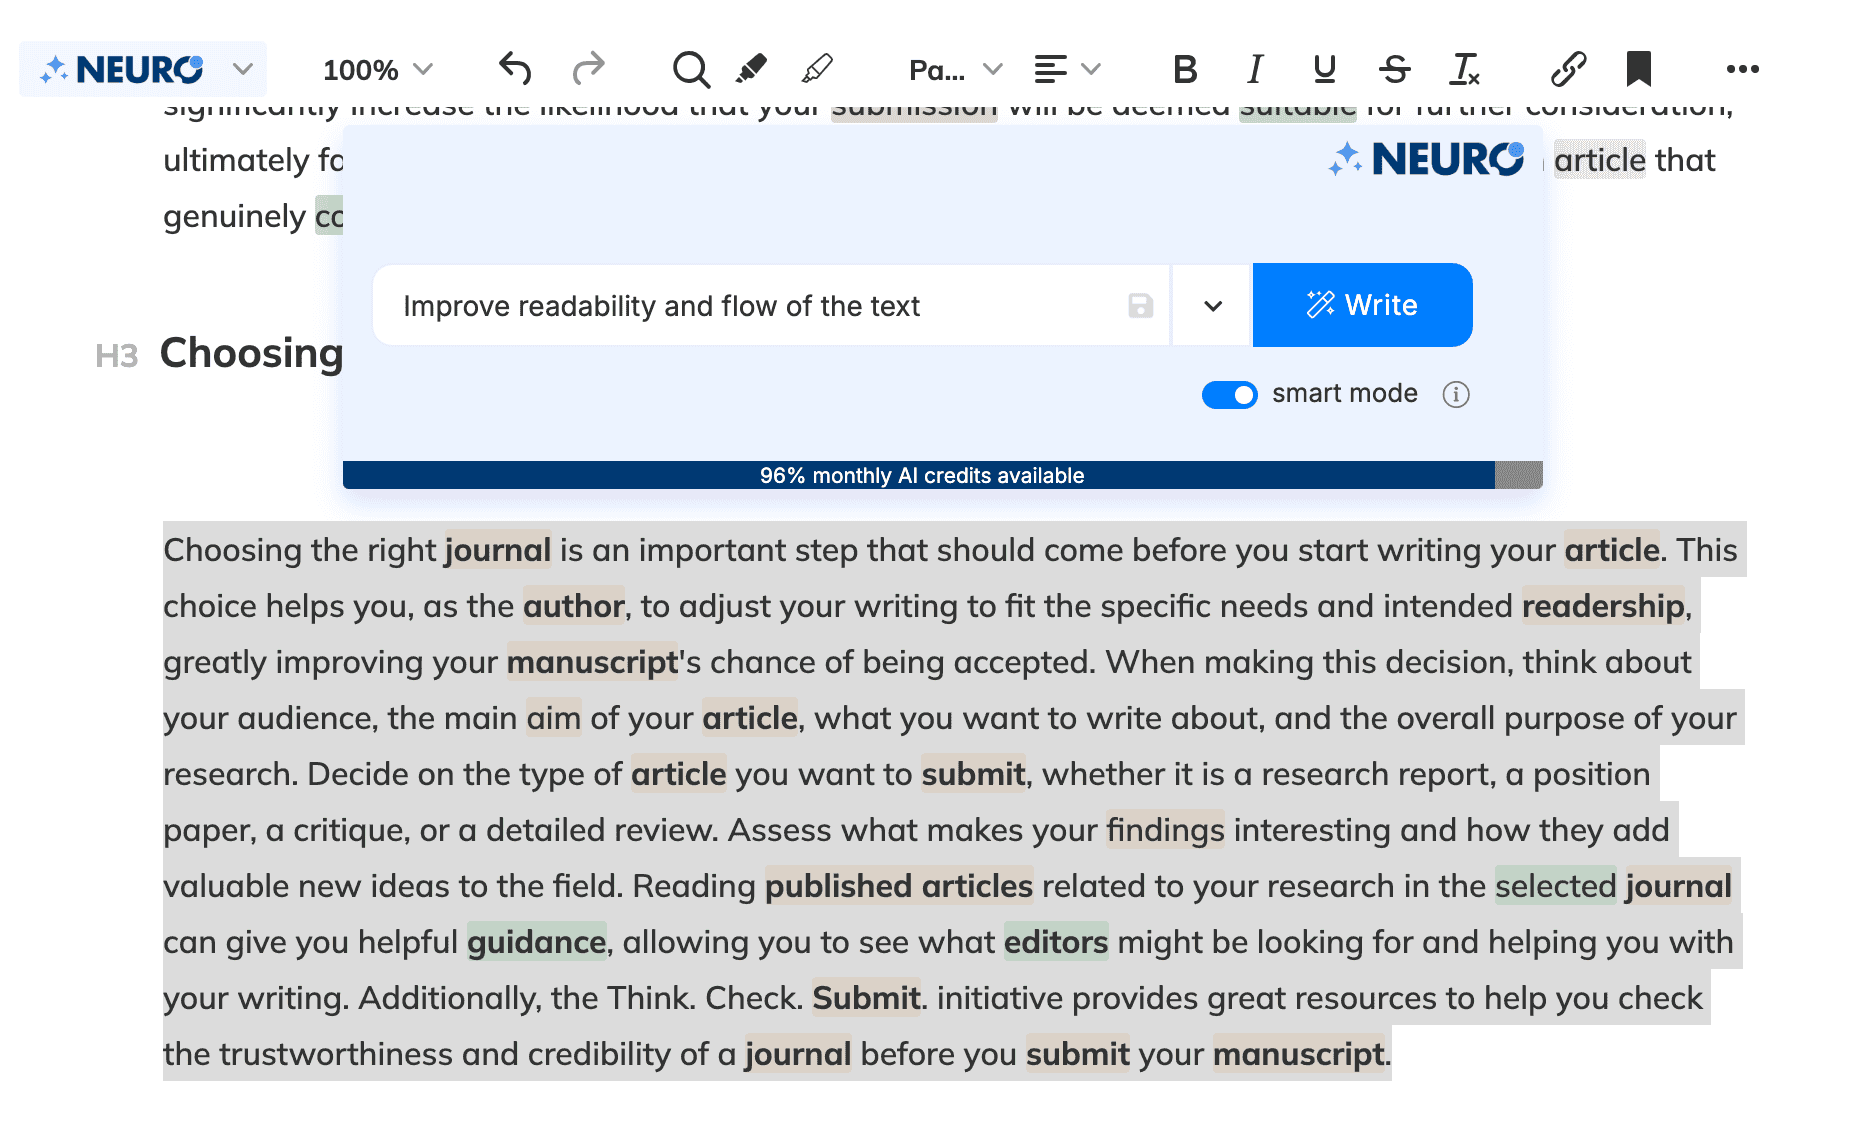Toggle italic formatting
This screenshot has height=1144, width=1858.
[1255, 69]
